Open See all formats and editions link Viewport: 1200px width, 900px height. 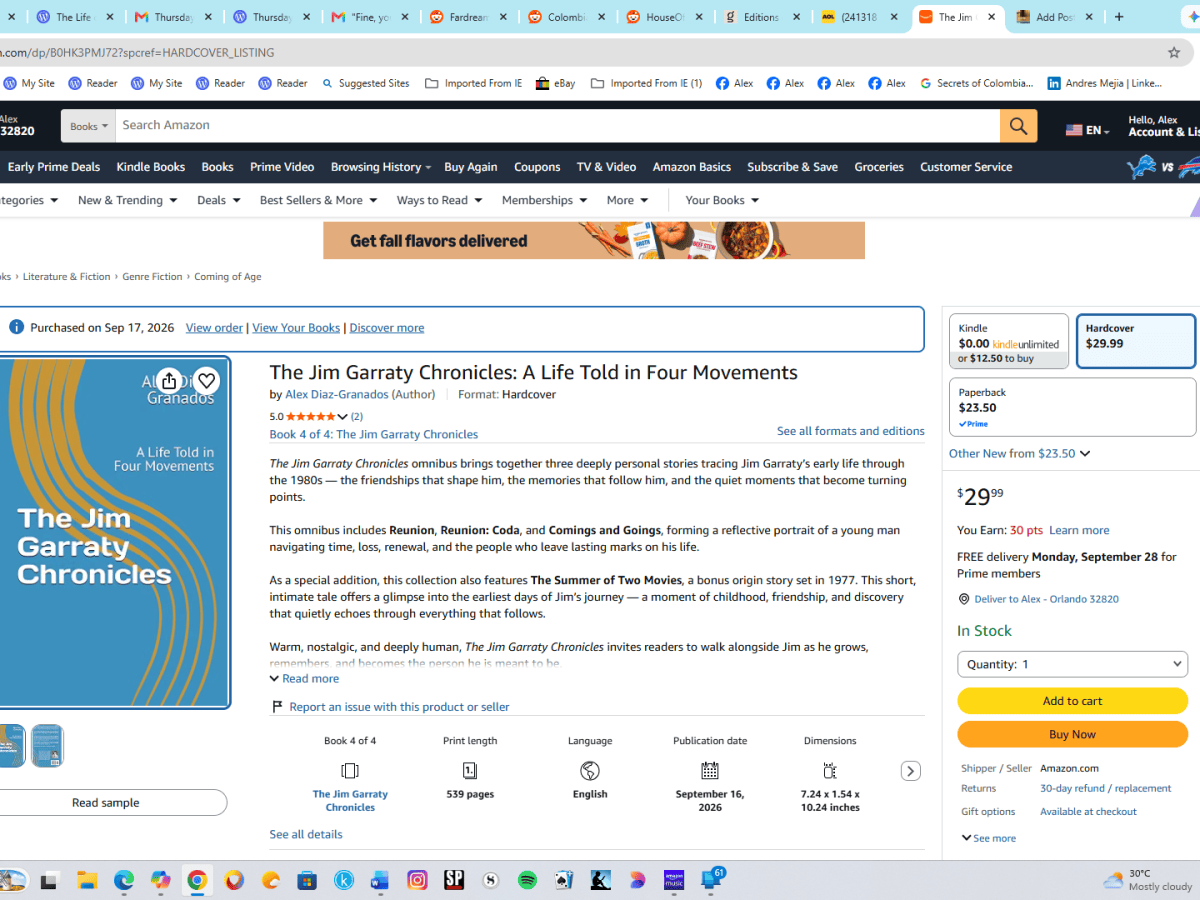point(850,431)
